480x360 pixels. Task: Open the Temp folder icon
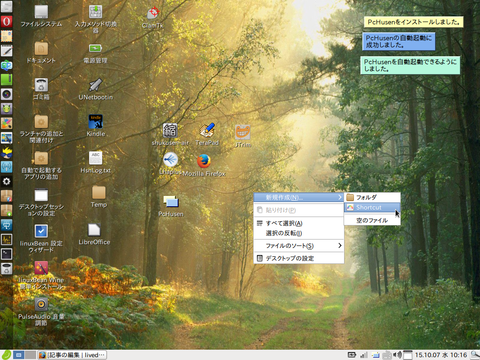click(x=99, y=193)
